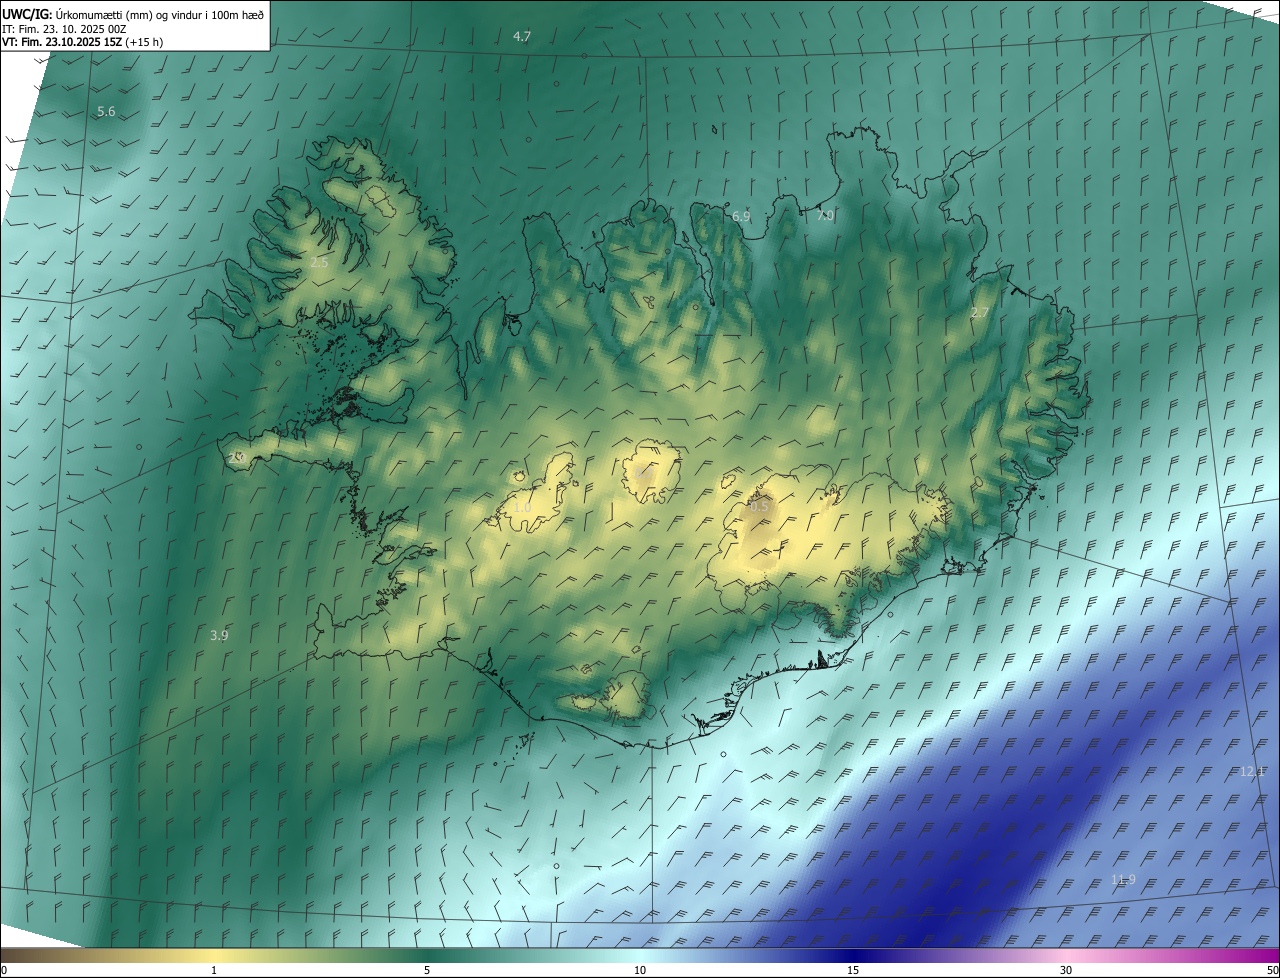Viewport: 1280px width, 978px height.
Task: Click the colorbar tick label 15
Action: (853, 970)
